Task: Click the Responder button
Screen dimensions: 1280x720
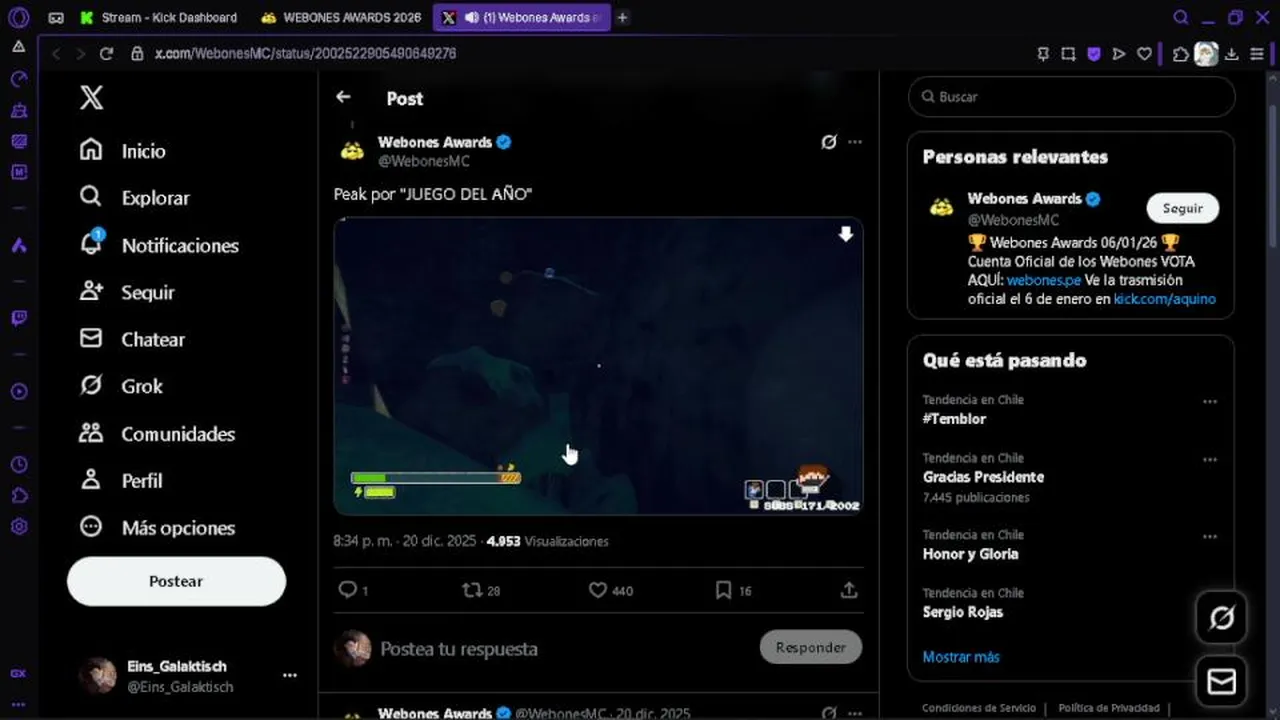Action: point(811,647)
